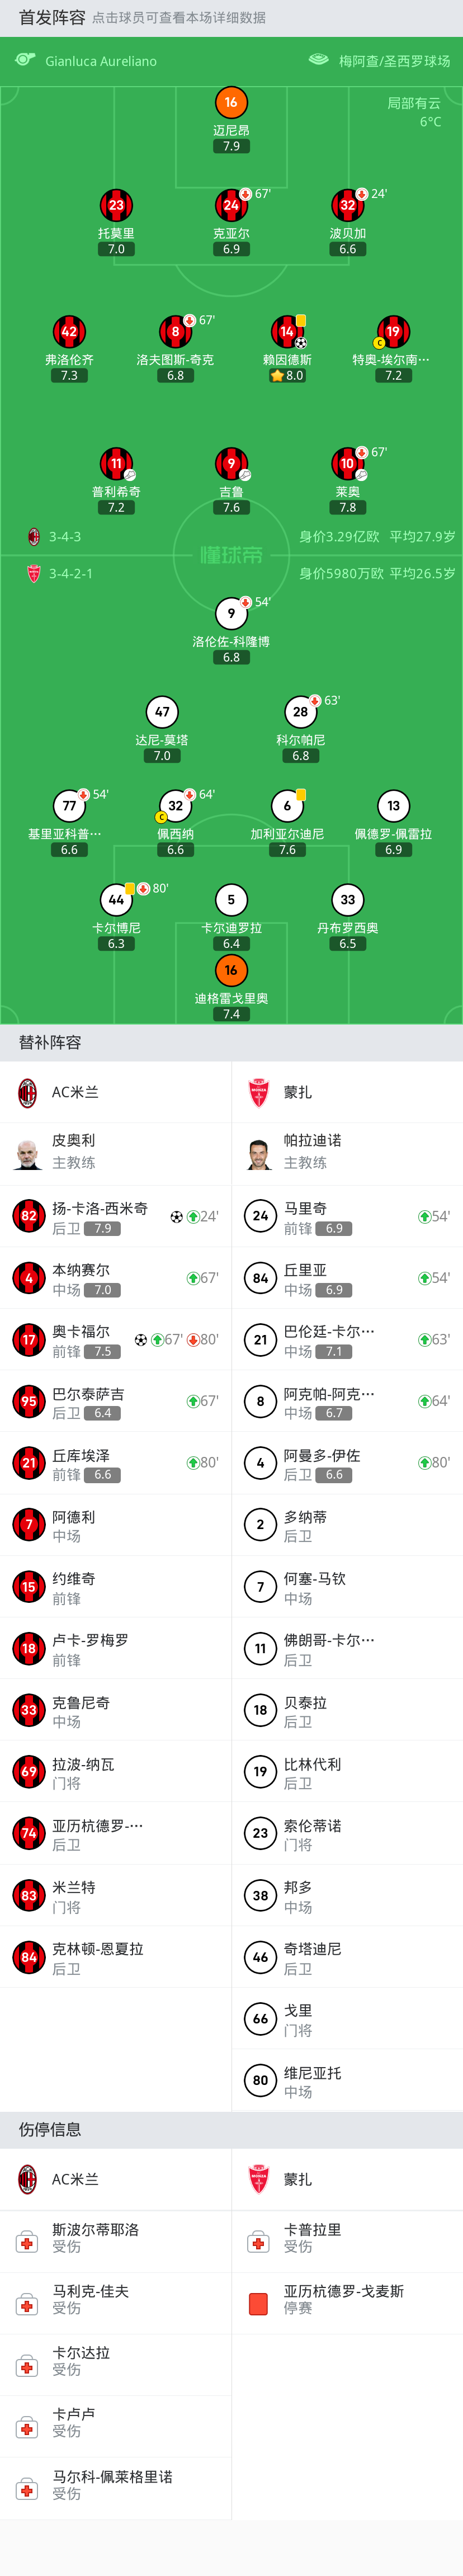The image size is (463, 2576).
Task: Tap referee Gianluca Aureliano whistle icon
Action: point(25,60)
